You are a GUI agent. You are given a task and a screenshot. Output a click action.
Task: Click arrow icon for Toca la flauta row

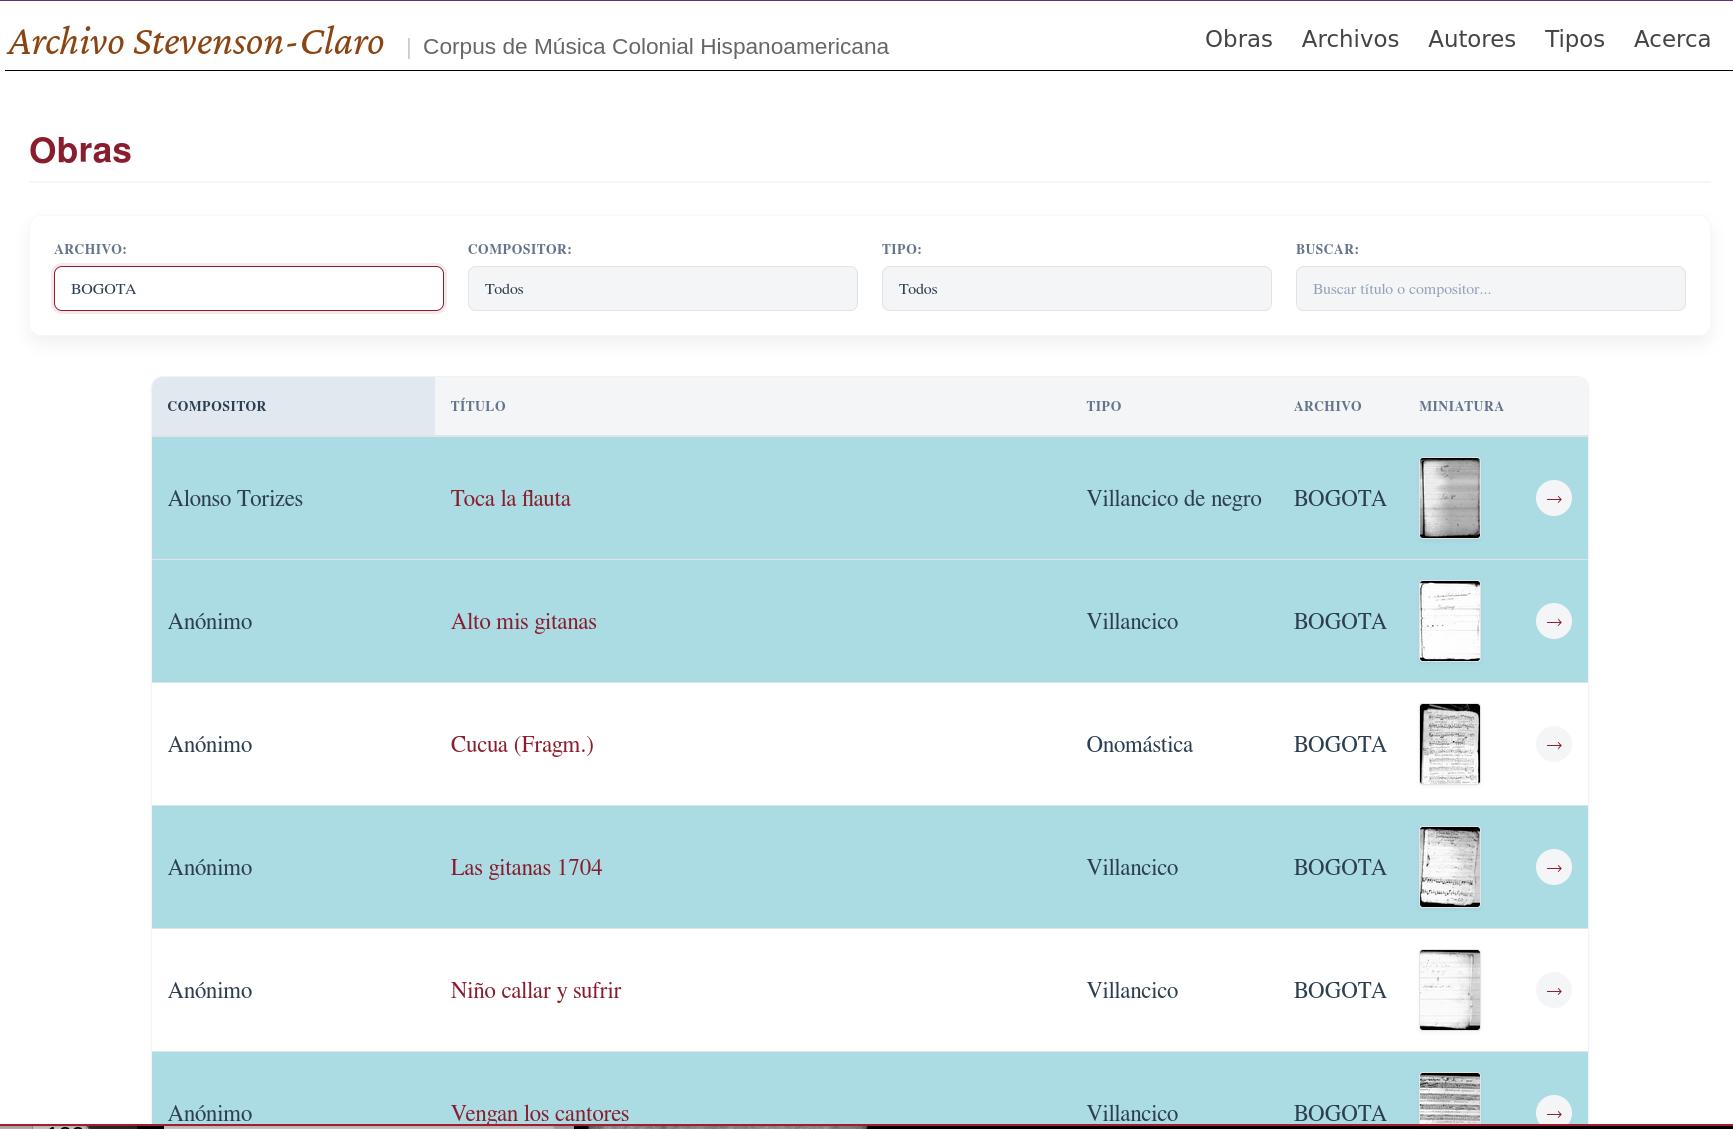1553,498
